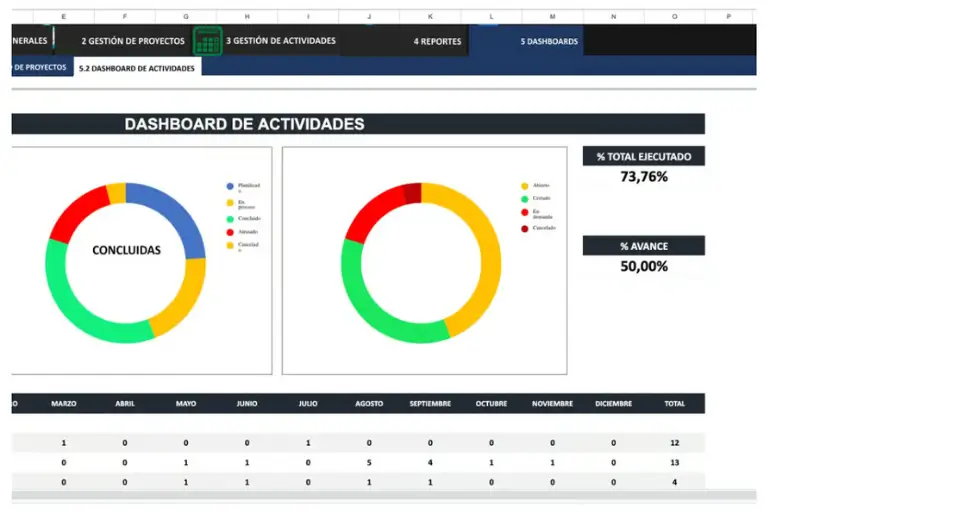Select the CONCLUIDAS donut chart center label

(x=126, y=250)
